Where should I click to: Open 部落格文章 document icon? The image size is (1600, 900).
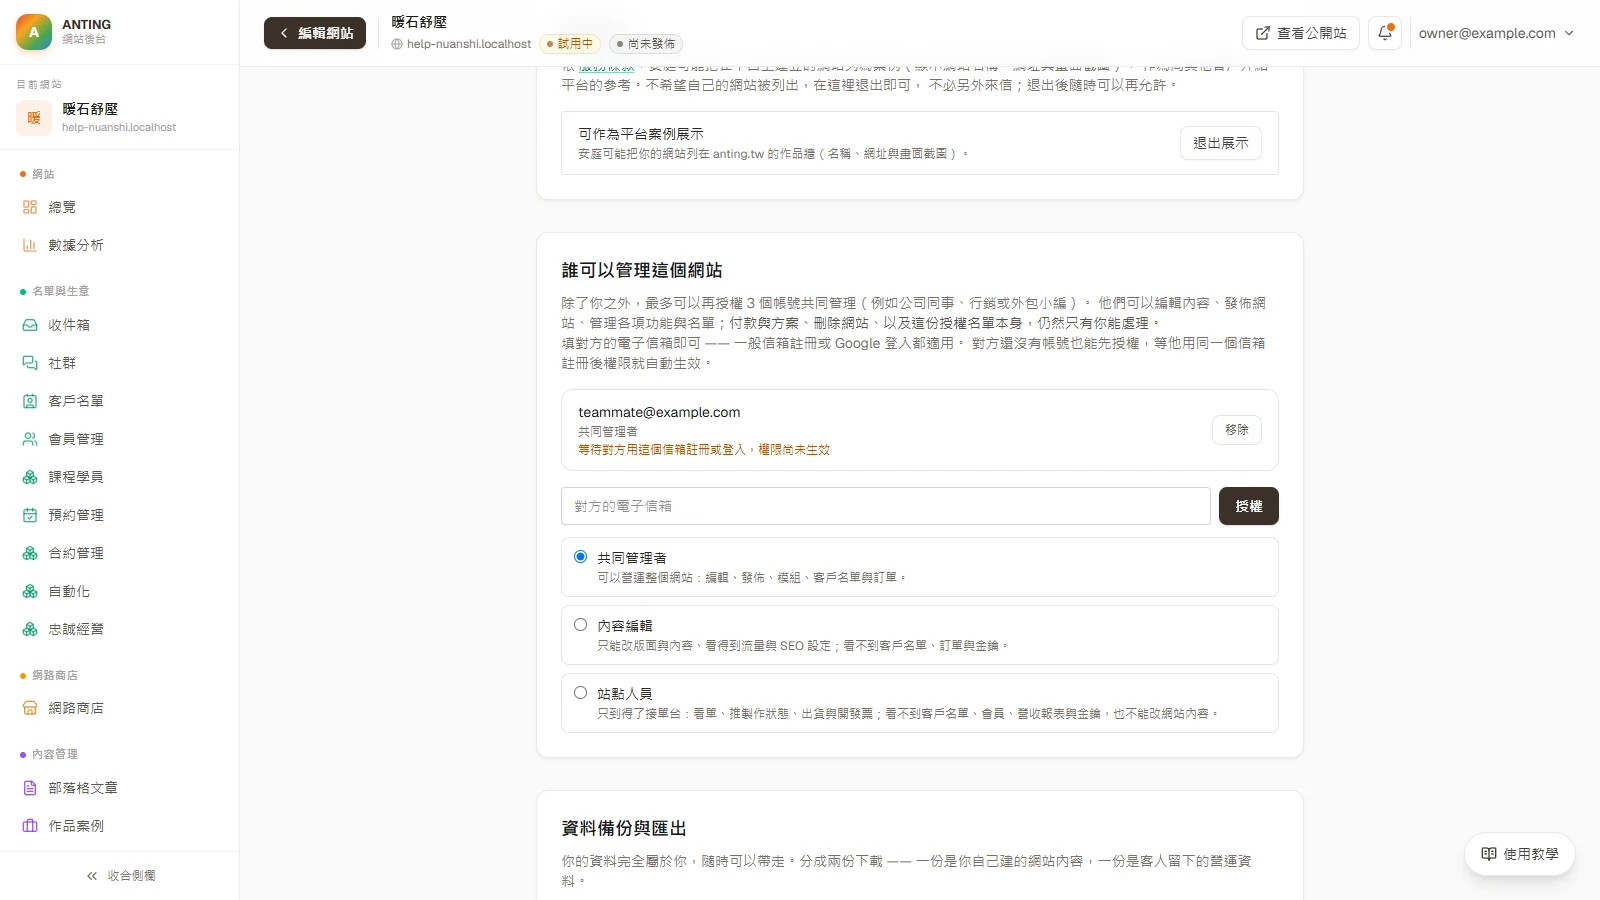pos(30,788)
